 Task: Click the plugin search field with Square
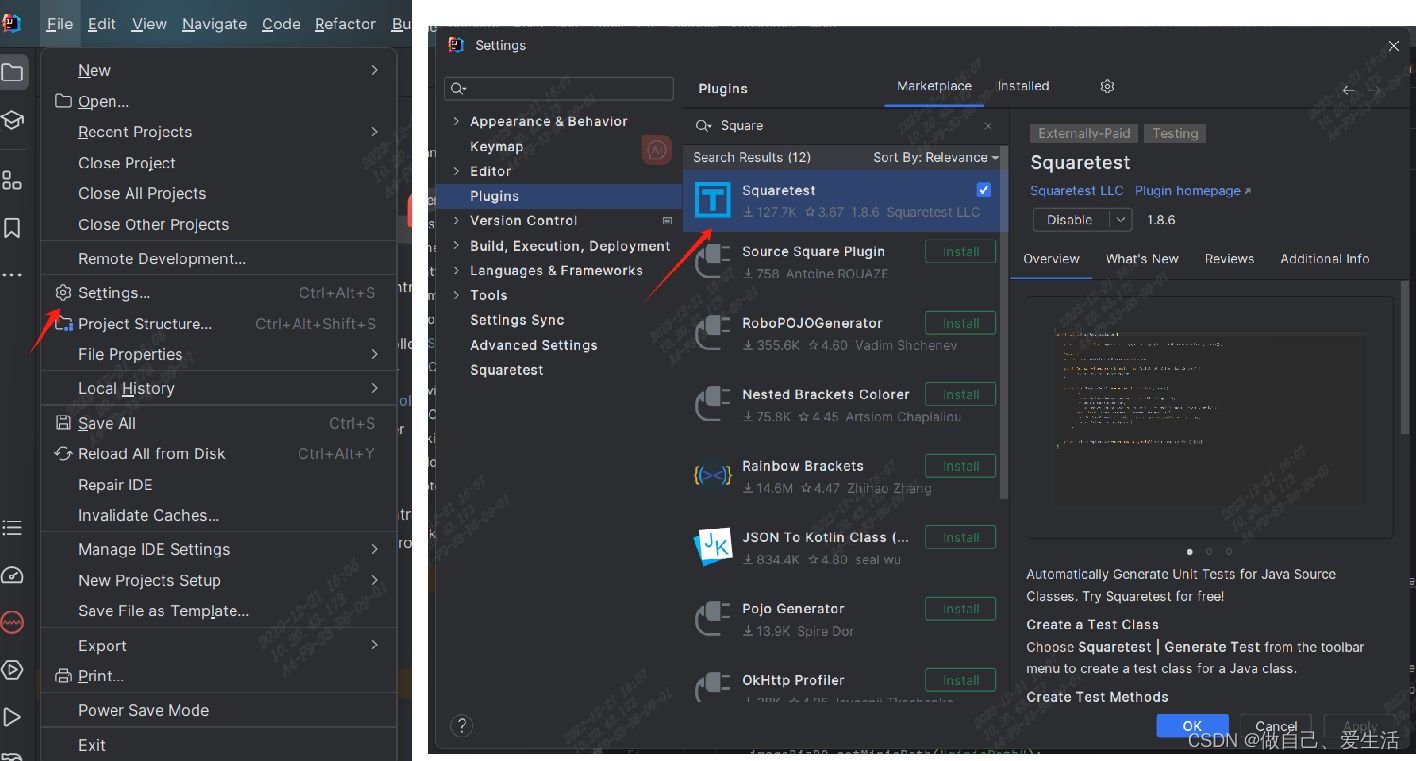(x=845, y=126)
